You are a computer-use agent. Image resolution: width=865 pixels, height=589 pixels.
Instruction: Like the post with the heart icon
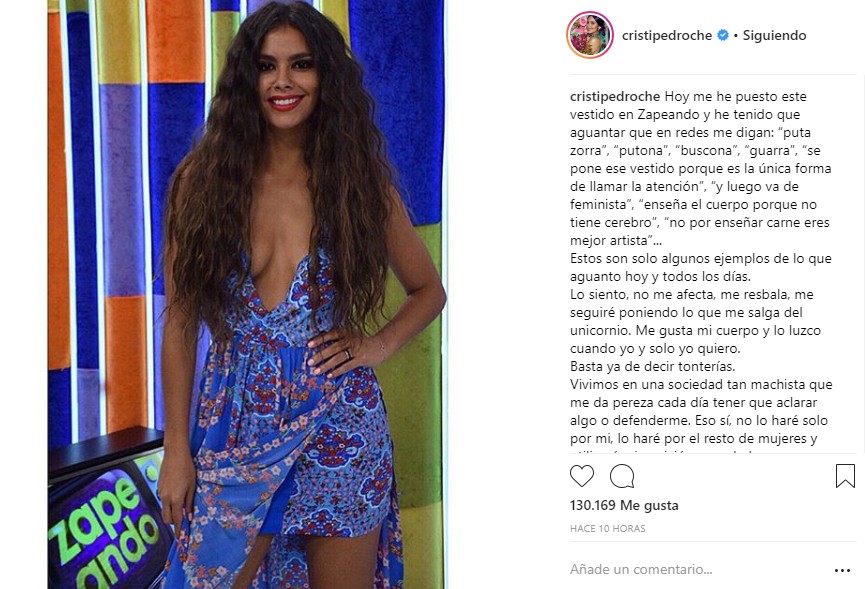point(581,476)
